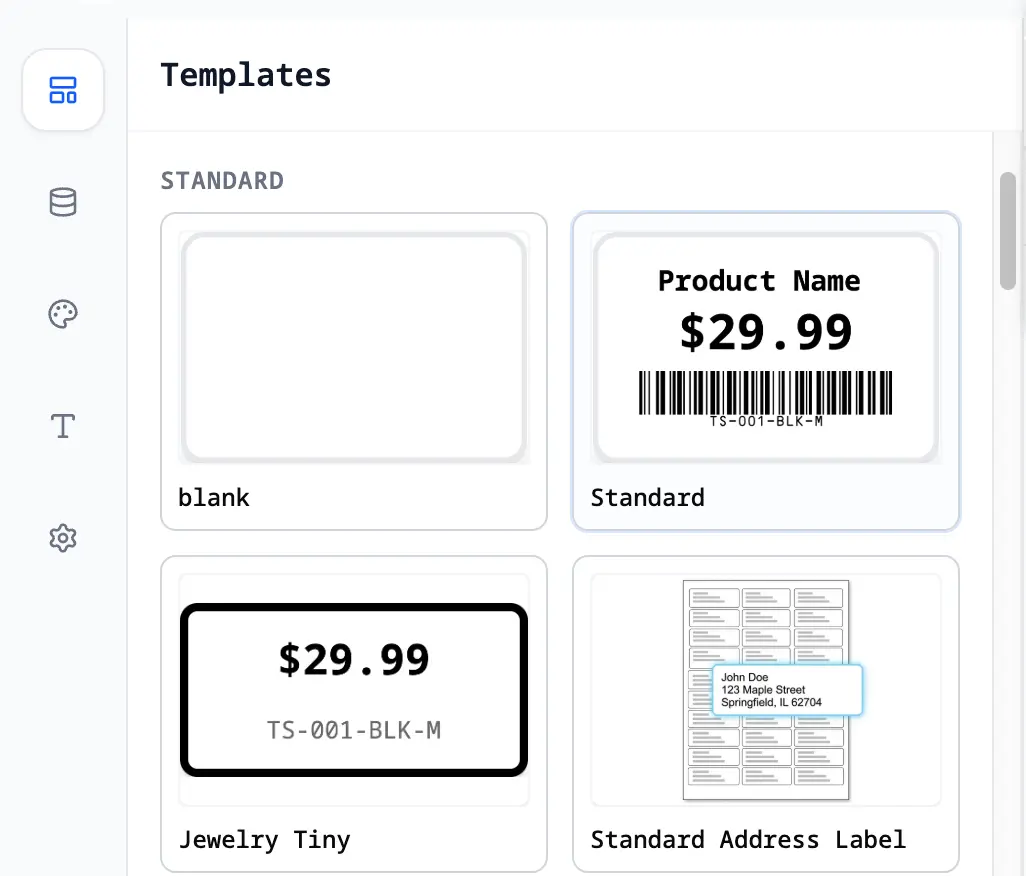
Task: Click the "Standard" template caption
Action: 647,497
